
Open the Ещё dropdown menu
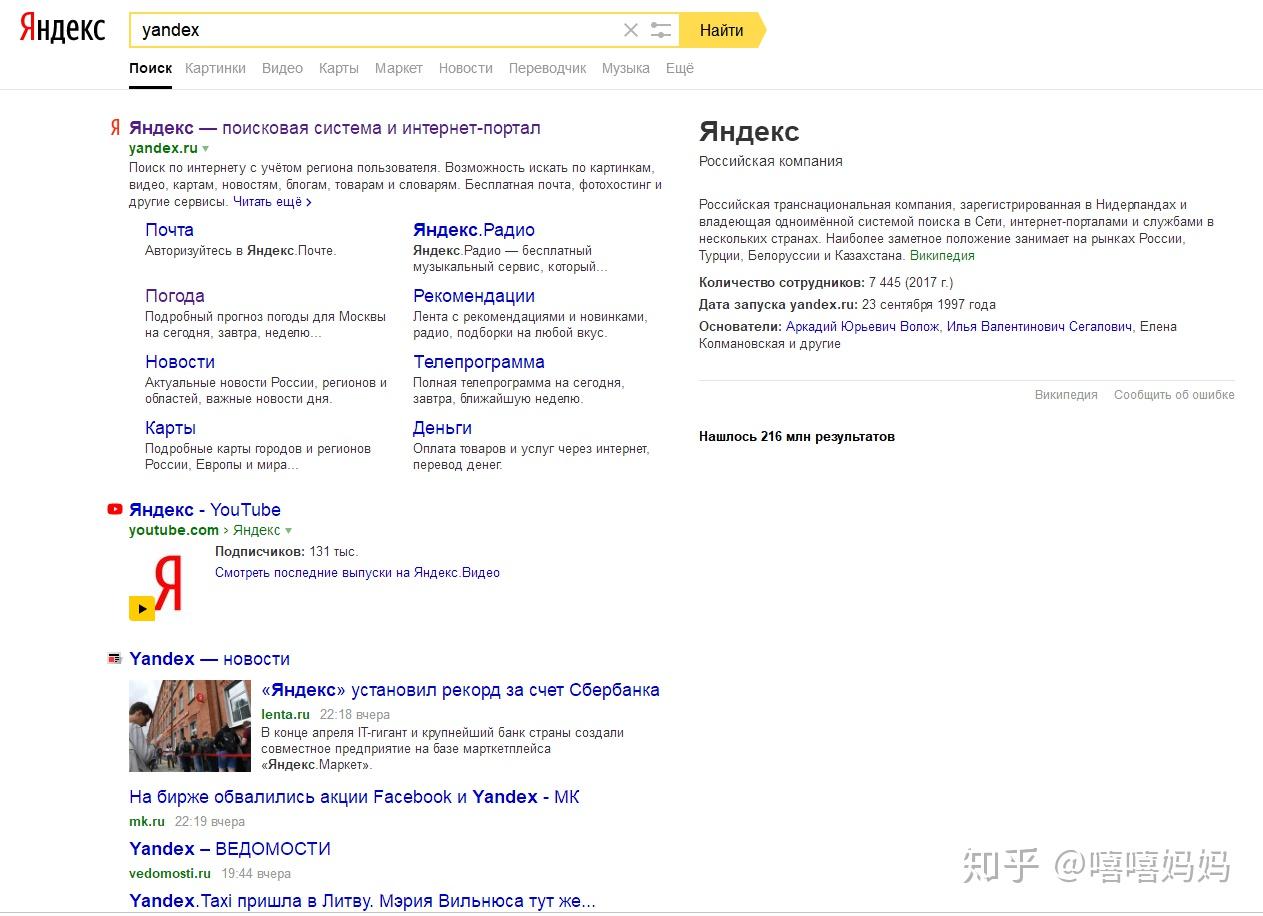coord(679,68)
